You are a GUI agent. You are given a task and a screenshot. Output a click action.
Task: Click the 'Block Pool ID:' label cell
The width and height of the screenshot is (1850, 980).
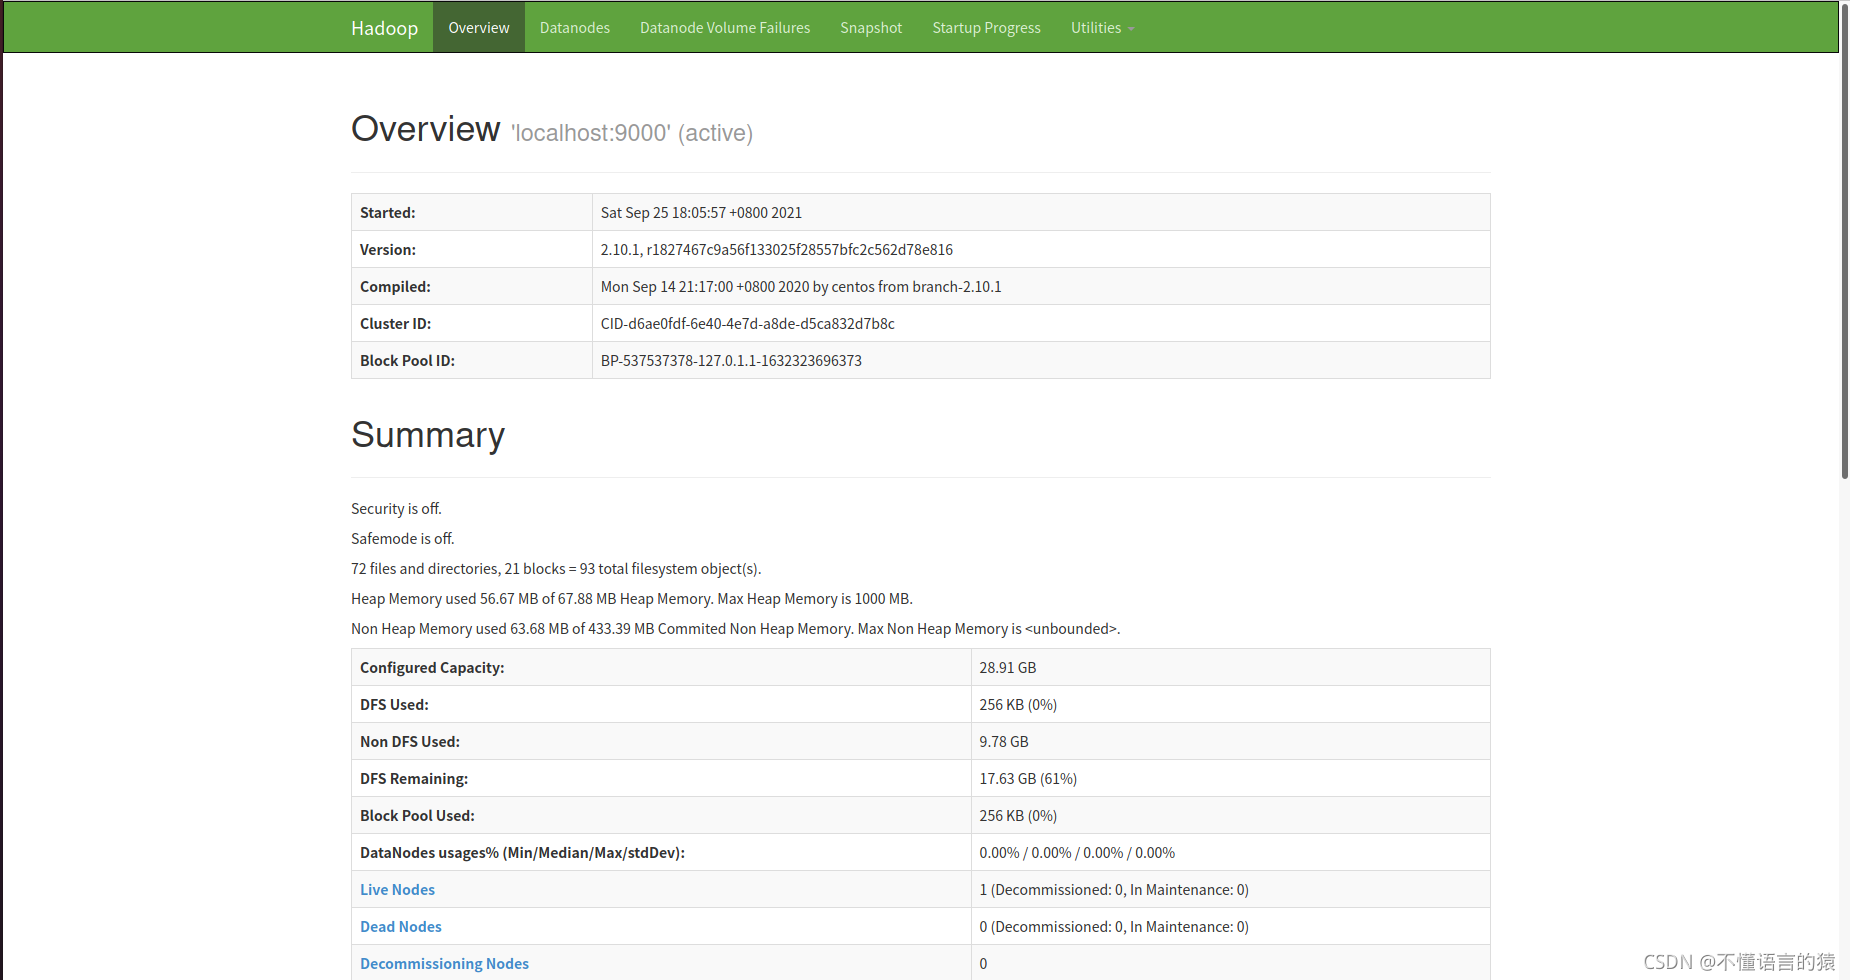pyautogui.click(x=472, y=361)
